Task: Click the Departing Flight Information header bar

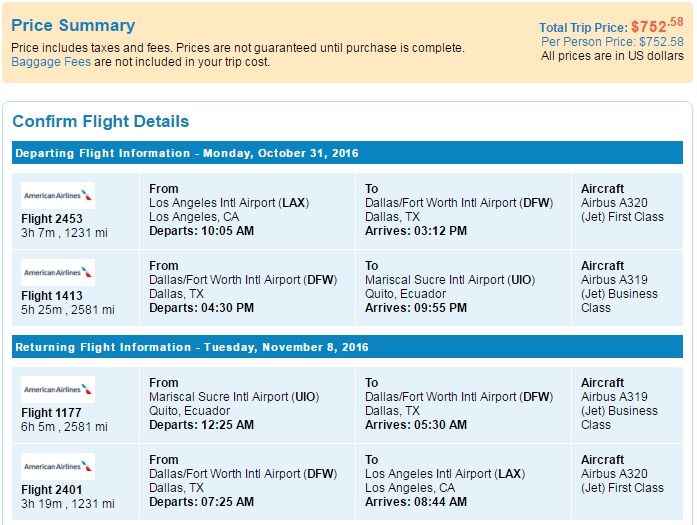Action: click(x=347, y=153)
